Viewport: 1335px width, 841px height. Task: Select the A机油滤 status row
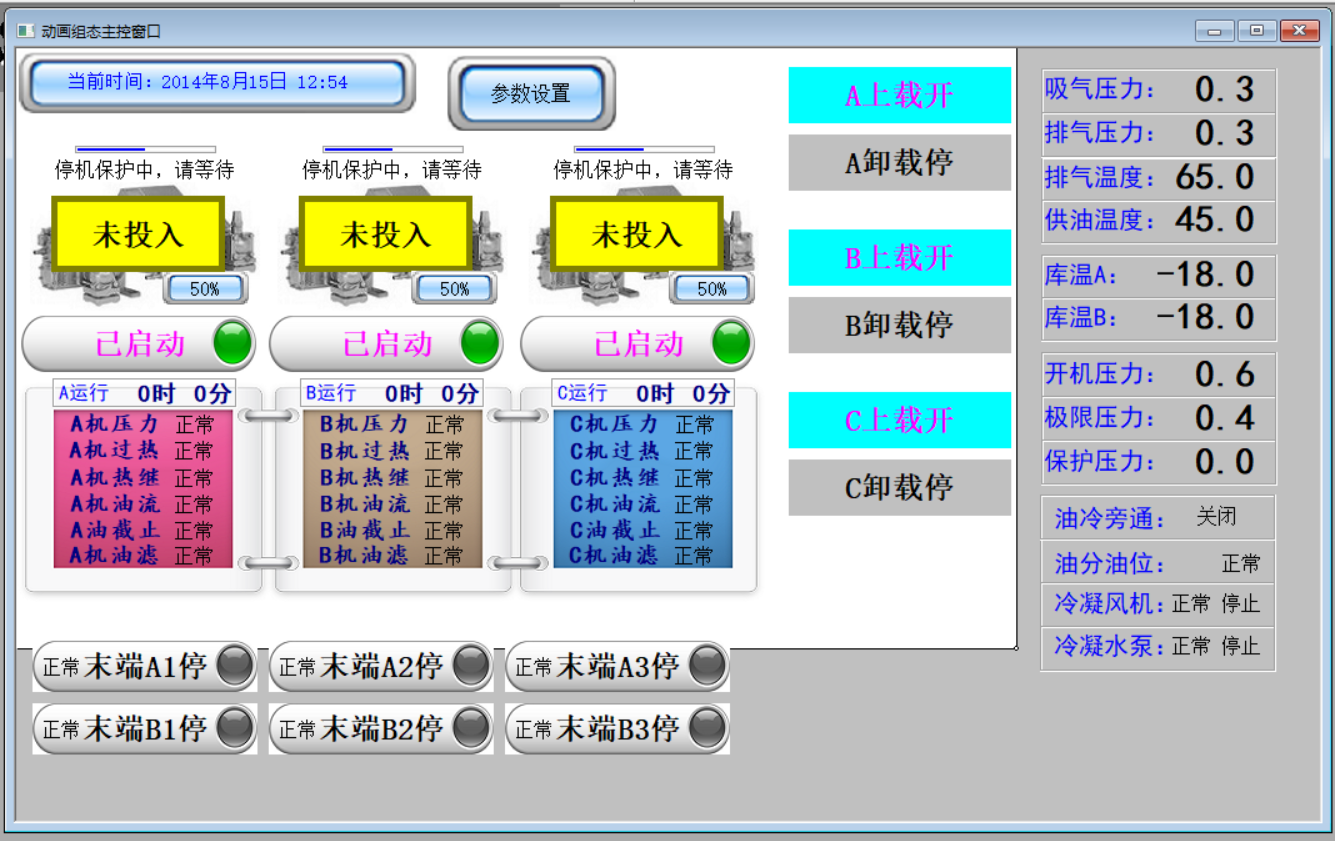click(x=143, y=555)
